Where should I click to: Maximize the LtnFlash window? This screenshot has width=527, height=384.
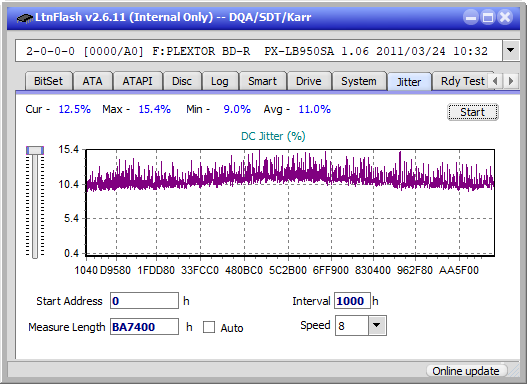(488, 17)
